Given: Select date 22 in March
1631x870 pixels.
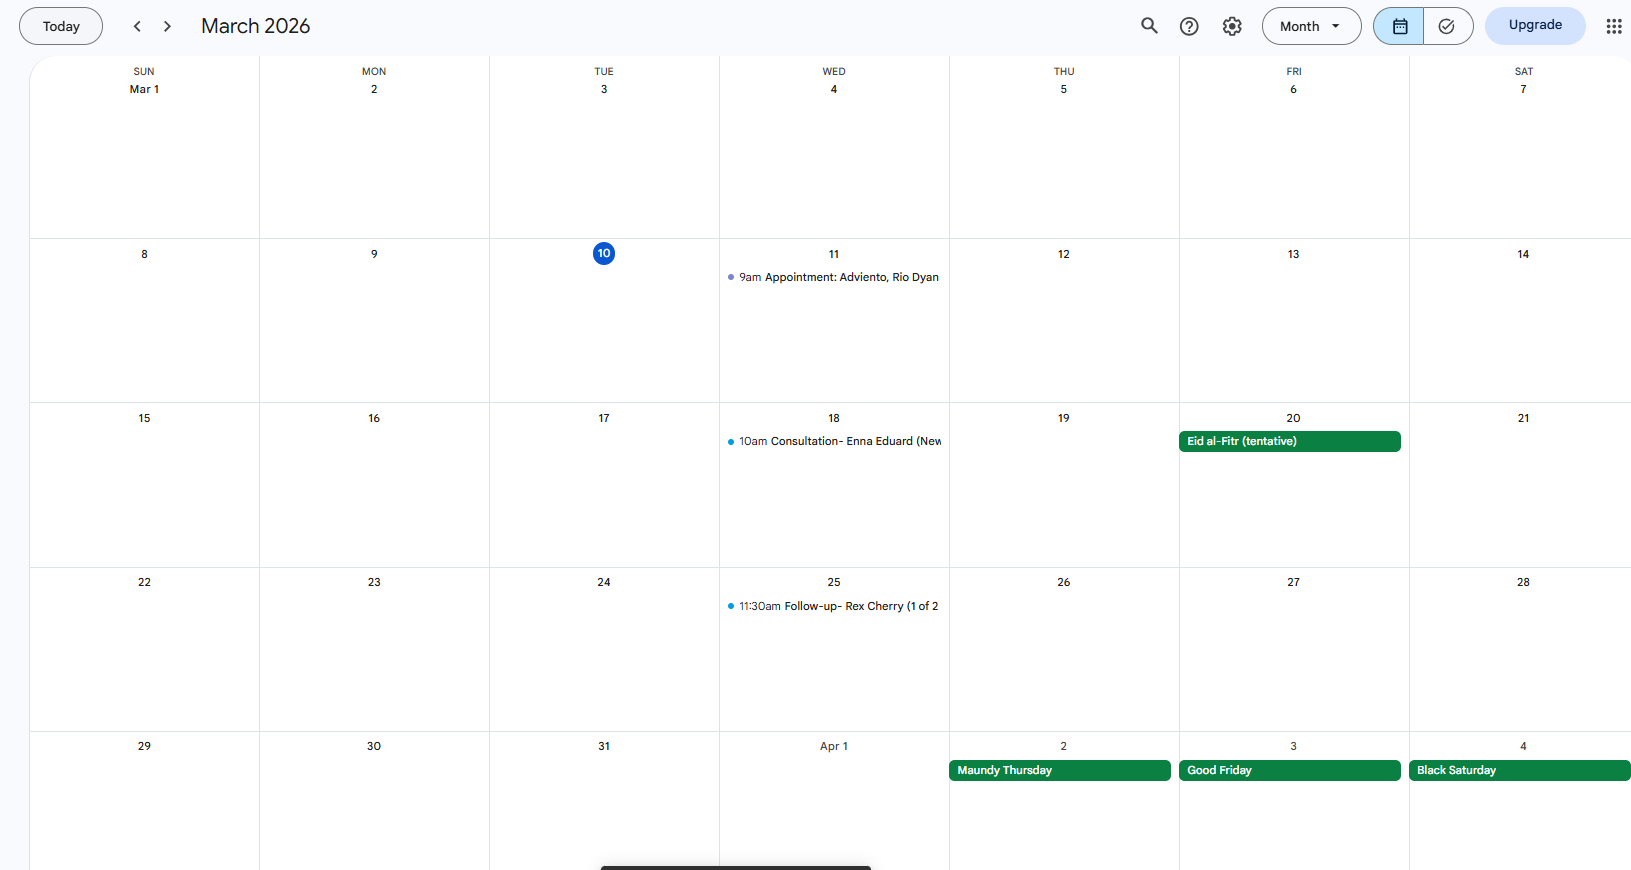Looking at the screenshot, I should 144,582.
